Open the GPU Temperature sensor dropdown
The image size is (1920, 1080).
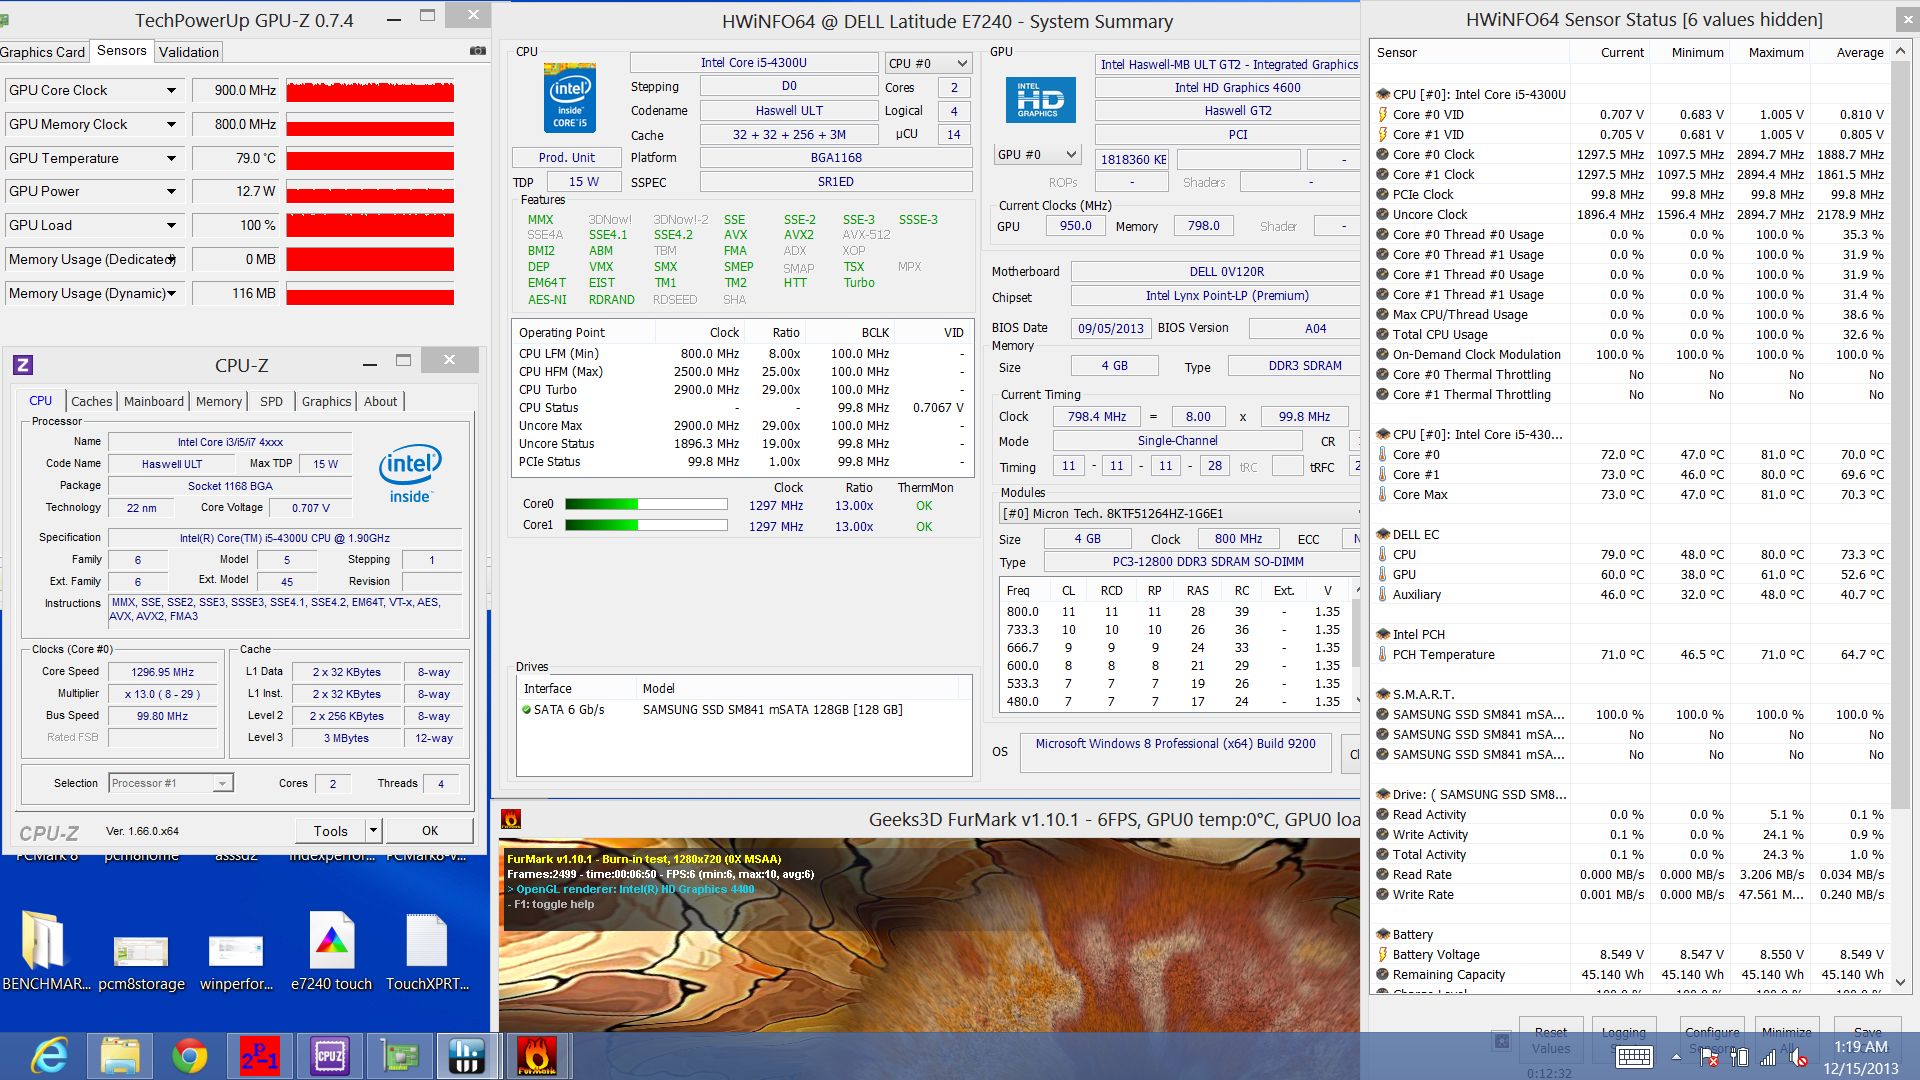pyautogui.click(x=171, y=158)
